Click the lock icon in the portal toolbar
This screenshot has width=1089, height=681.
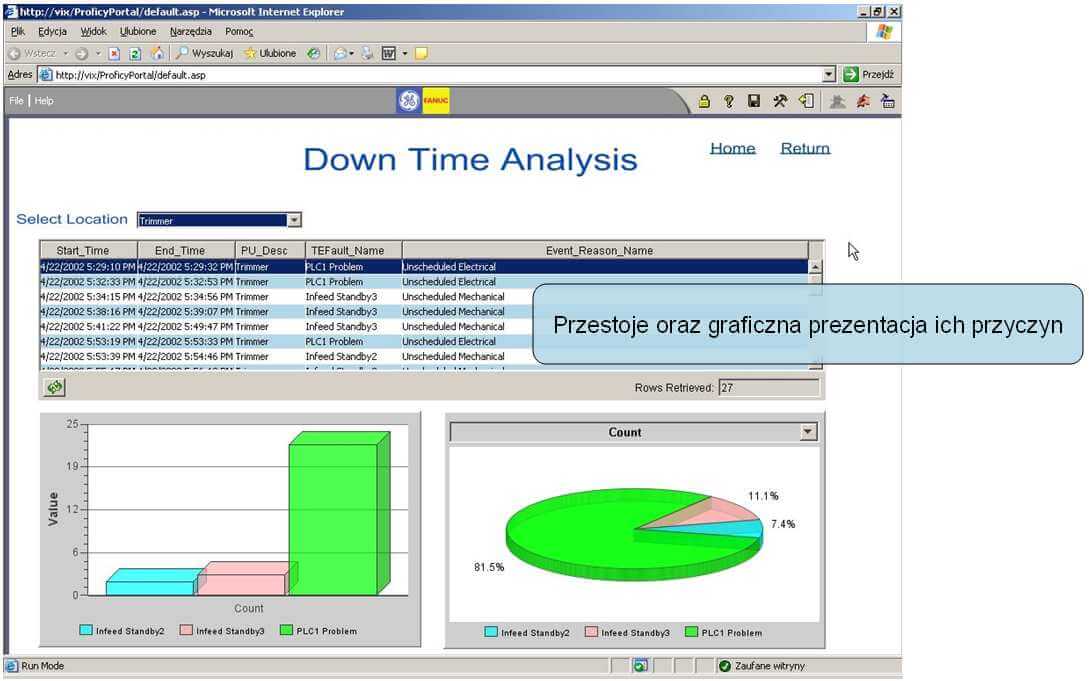tap(704, 101)
